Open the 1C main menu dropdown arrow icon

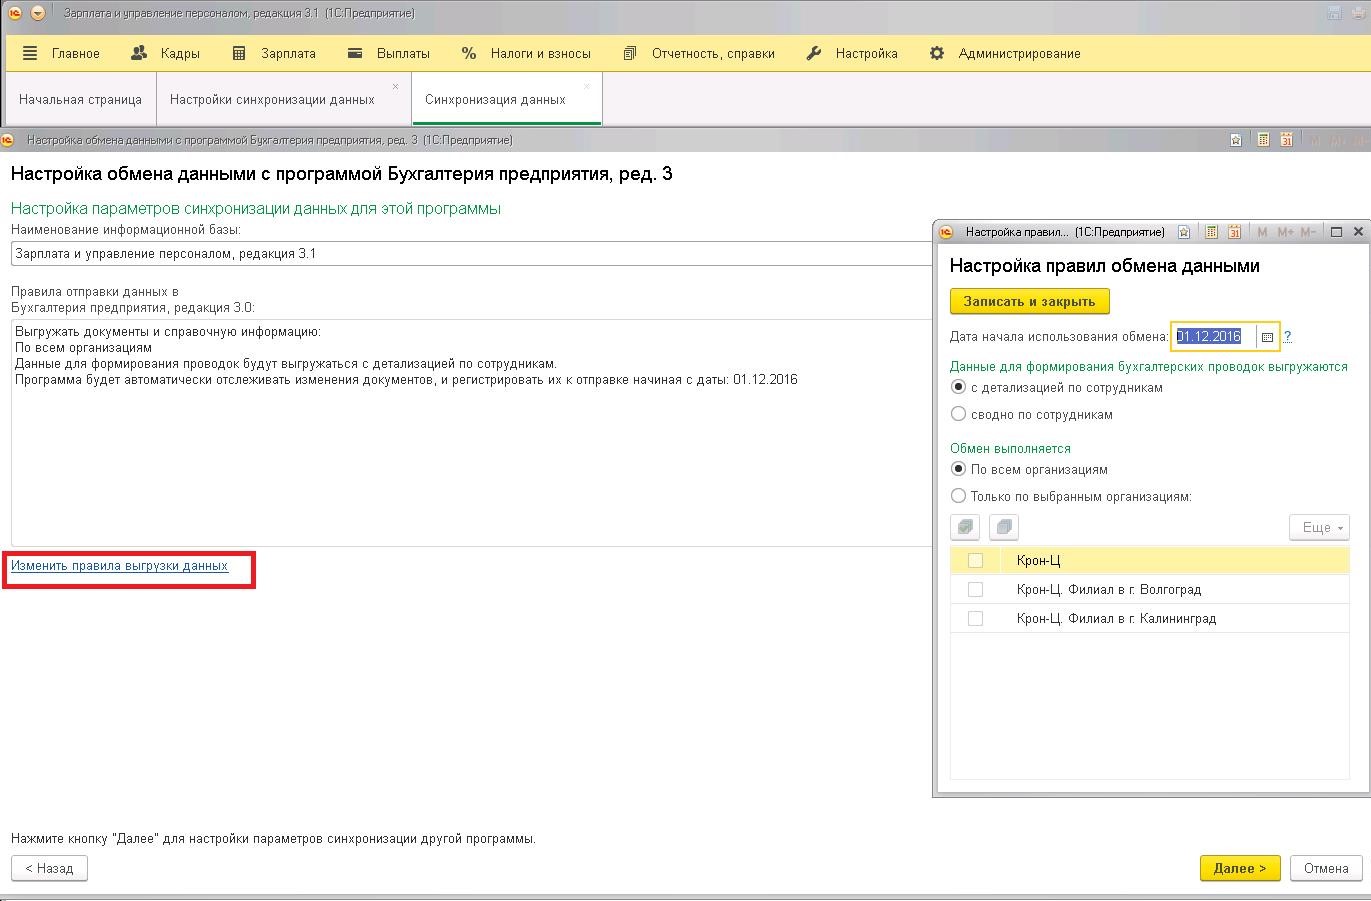pos(38,13)
